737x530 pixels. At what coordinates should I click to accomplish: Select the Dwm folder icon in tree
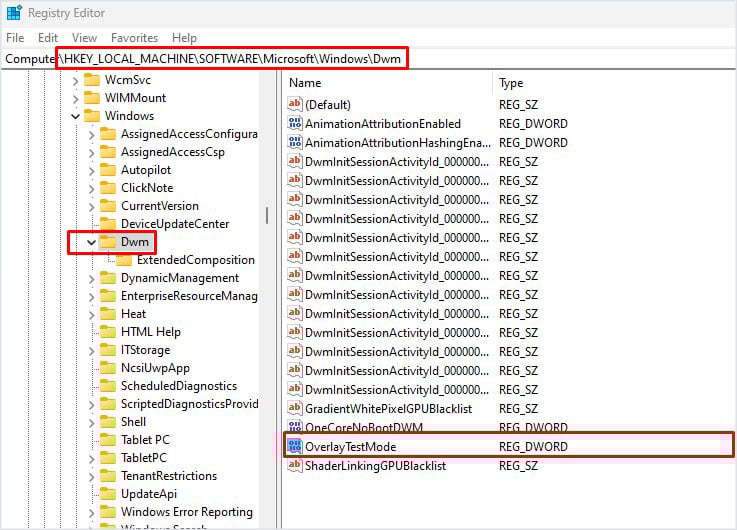pyautogui.click(x=108, y=242)
